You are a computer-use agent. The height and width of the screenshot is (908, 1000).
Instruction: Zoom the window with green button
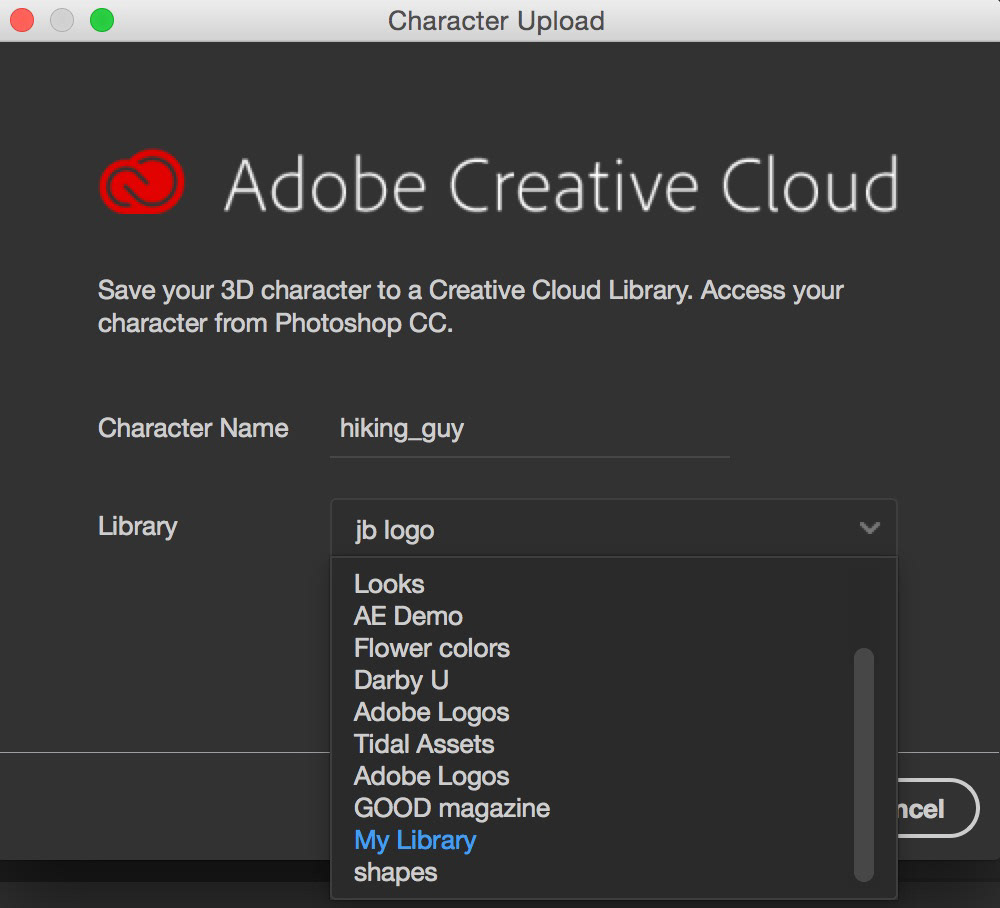102,20
